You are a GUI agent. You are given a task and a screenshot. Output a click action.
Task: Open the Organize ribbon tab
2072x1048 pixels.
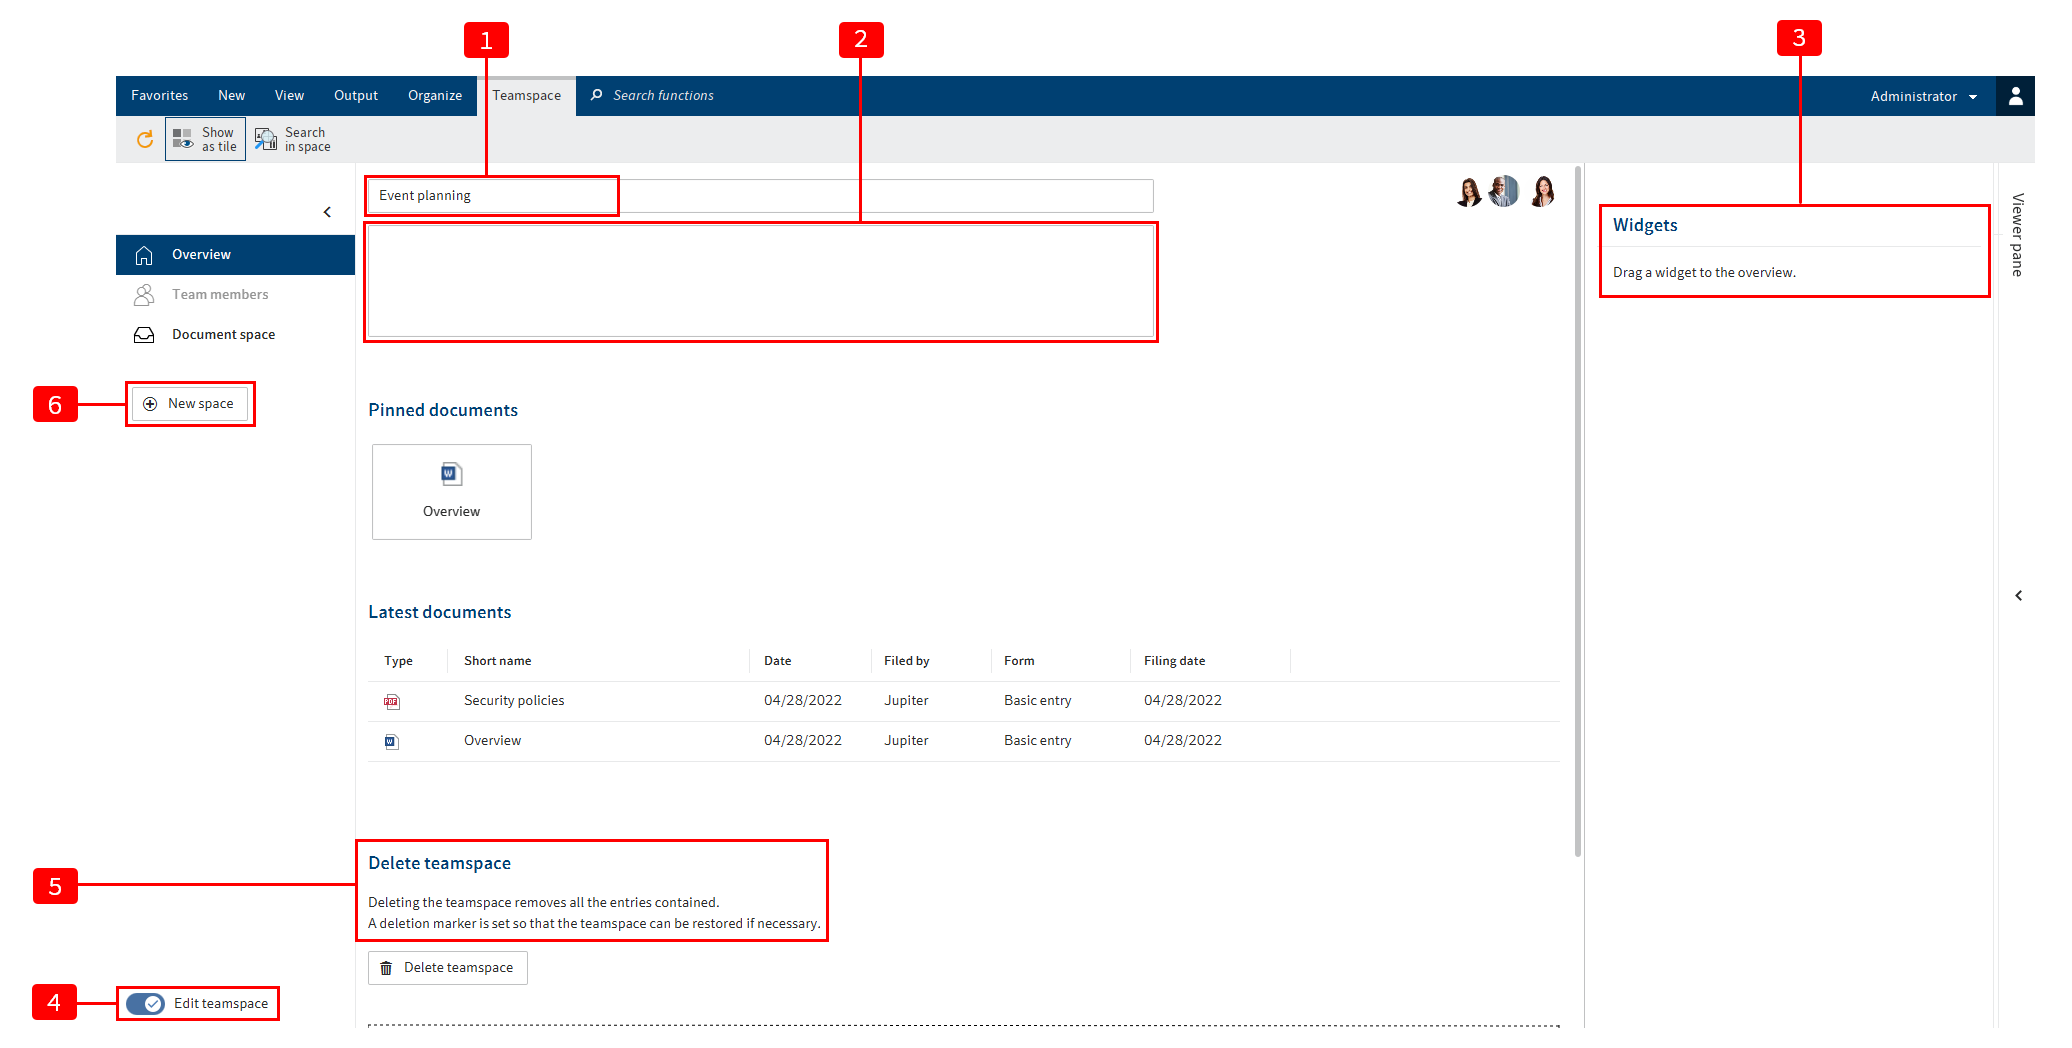(x=434, y=96)
